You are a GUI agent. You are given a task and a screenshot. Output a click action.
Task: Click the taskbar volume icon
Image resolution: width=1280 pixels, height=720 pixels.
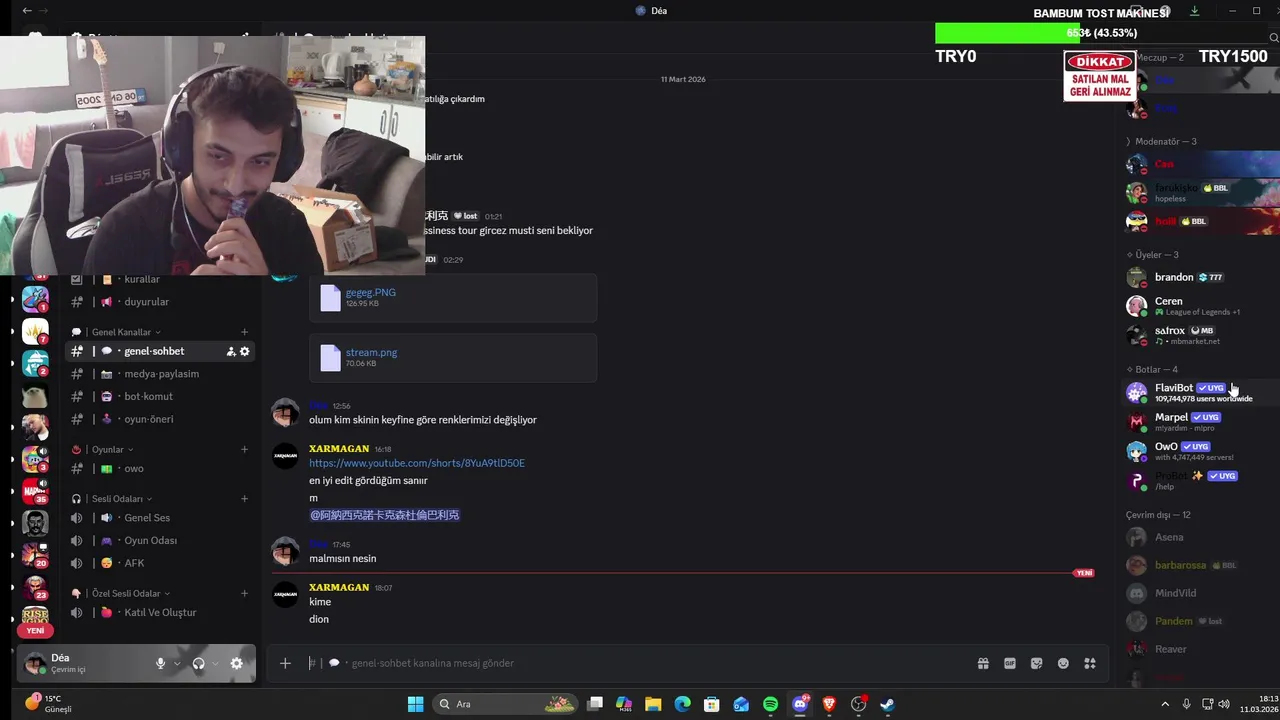1224,704
